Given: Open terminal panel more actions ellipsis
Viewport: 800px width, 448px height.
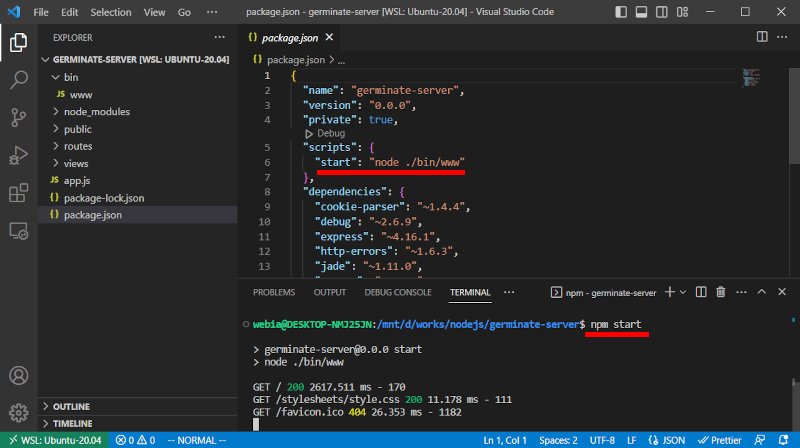Looking at the screenshot, I should 741,292.
